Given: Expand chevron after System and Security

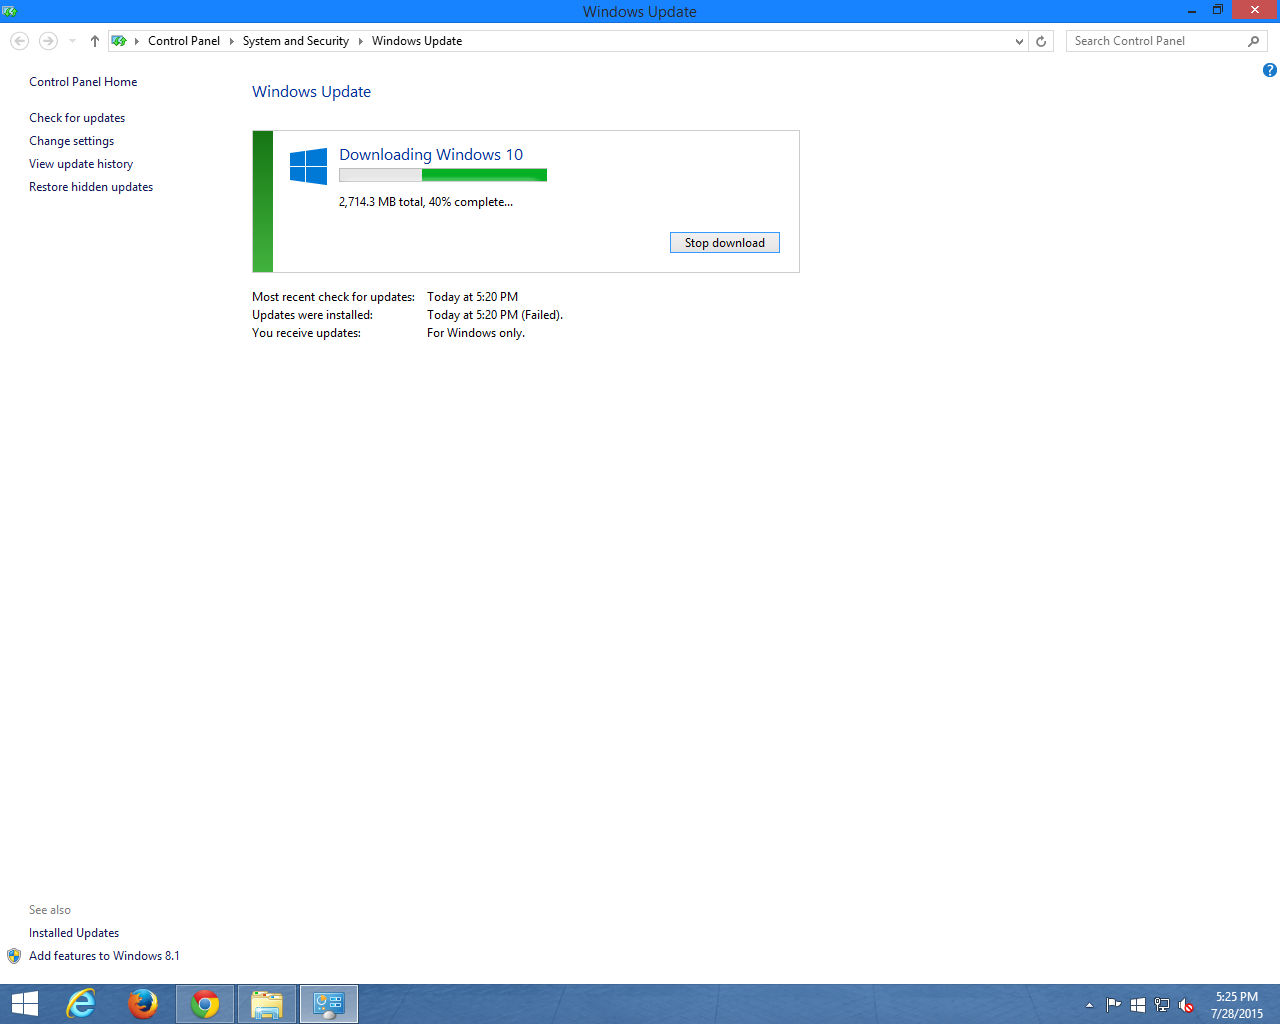Looking at the screenshot, I should [x=361, y=41].
